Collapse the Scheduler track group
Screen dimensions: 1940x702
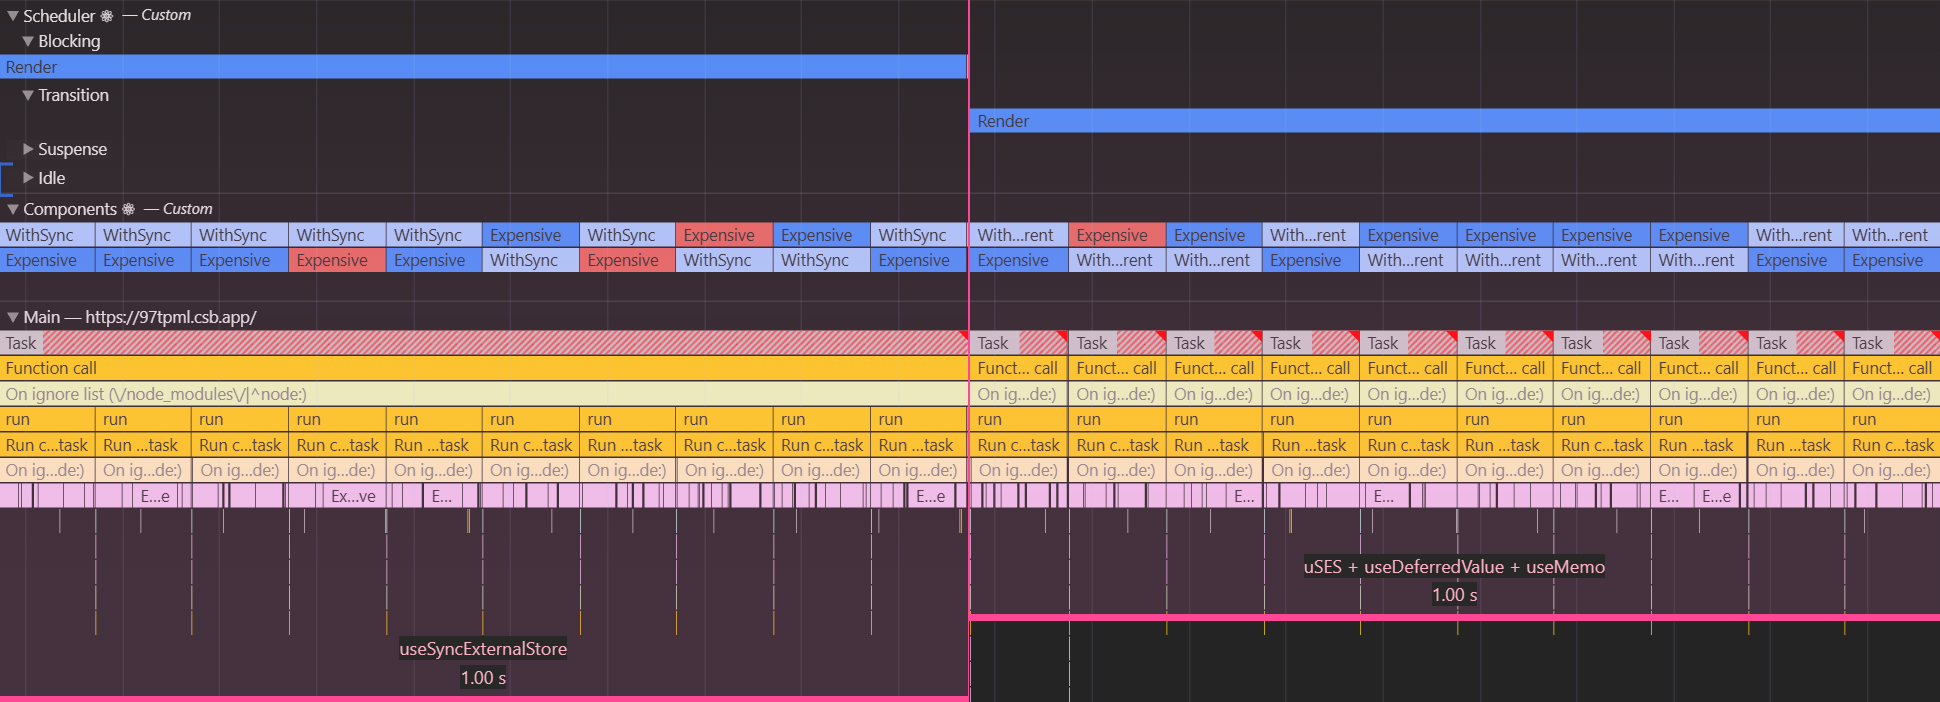tap(13, 16)
